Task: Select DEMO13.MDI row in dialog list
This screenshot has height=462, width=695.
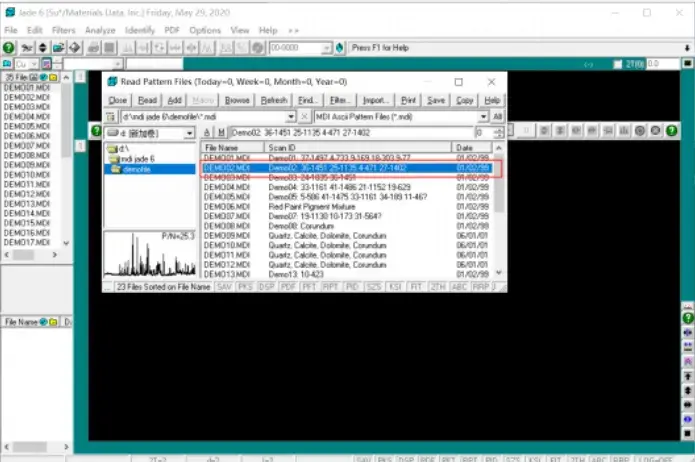Action: click(x=347, y=274)
